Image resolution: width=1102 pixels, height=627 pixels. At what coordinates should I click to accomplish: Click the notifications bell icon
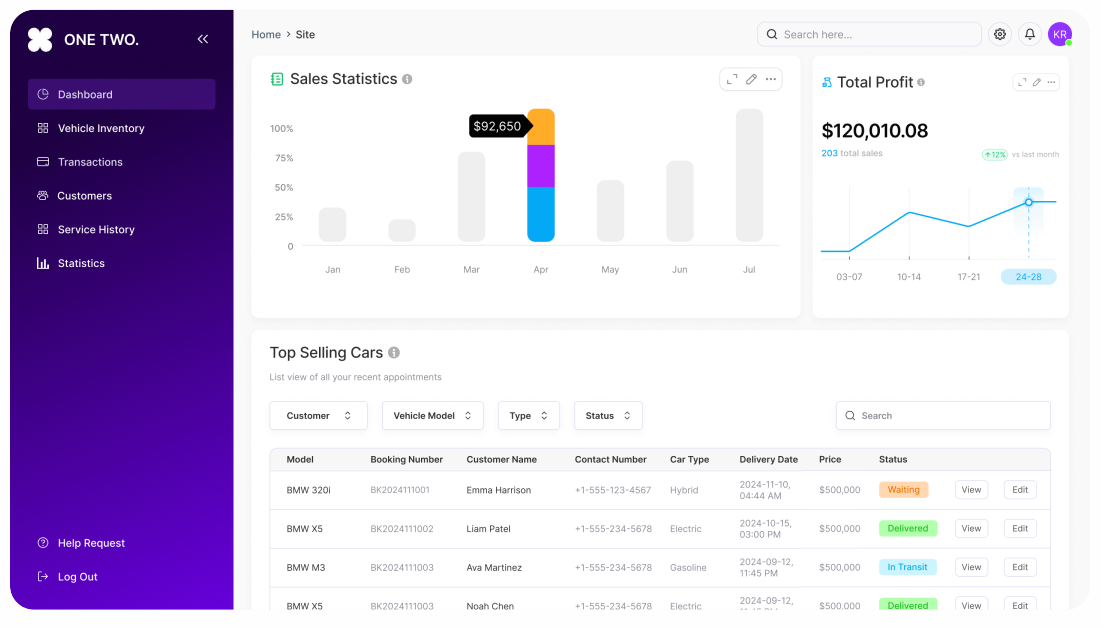click(1029, 34)
